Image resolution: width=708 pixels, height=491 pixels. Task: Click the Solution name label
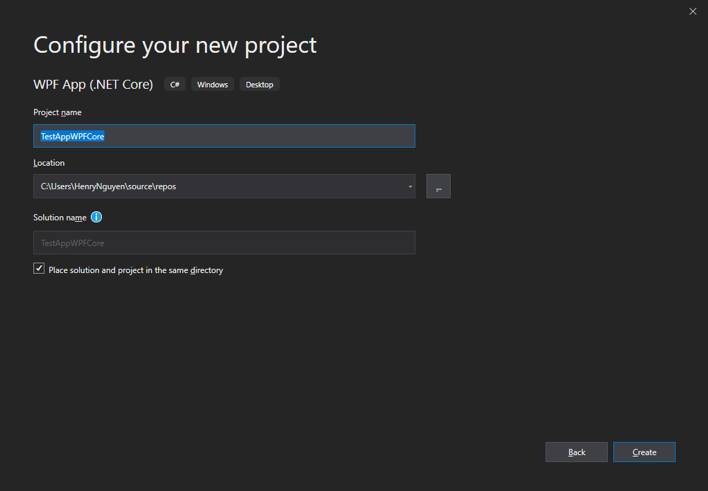(60, 218)
